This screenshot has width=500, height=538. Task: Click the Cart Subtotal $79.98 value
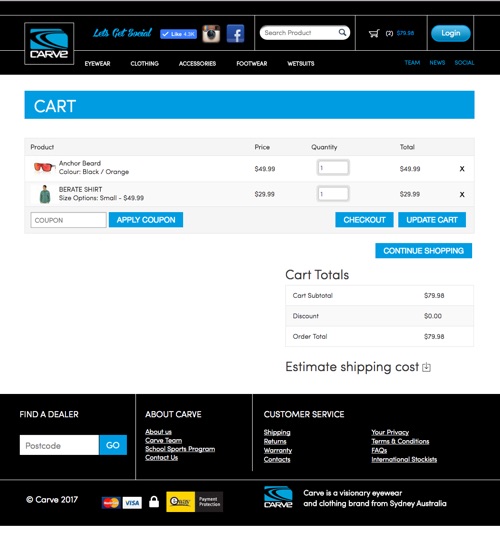[x=434, y=296]
